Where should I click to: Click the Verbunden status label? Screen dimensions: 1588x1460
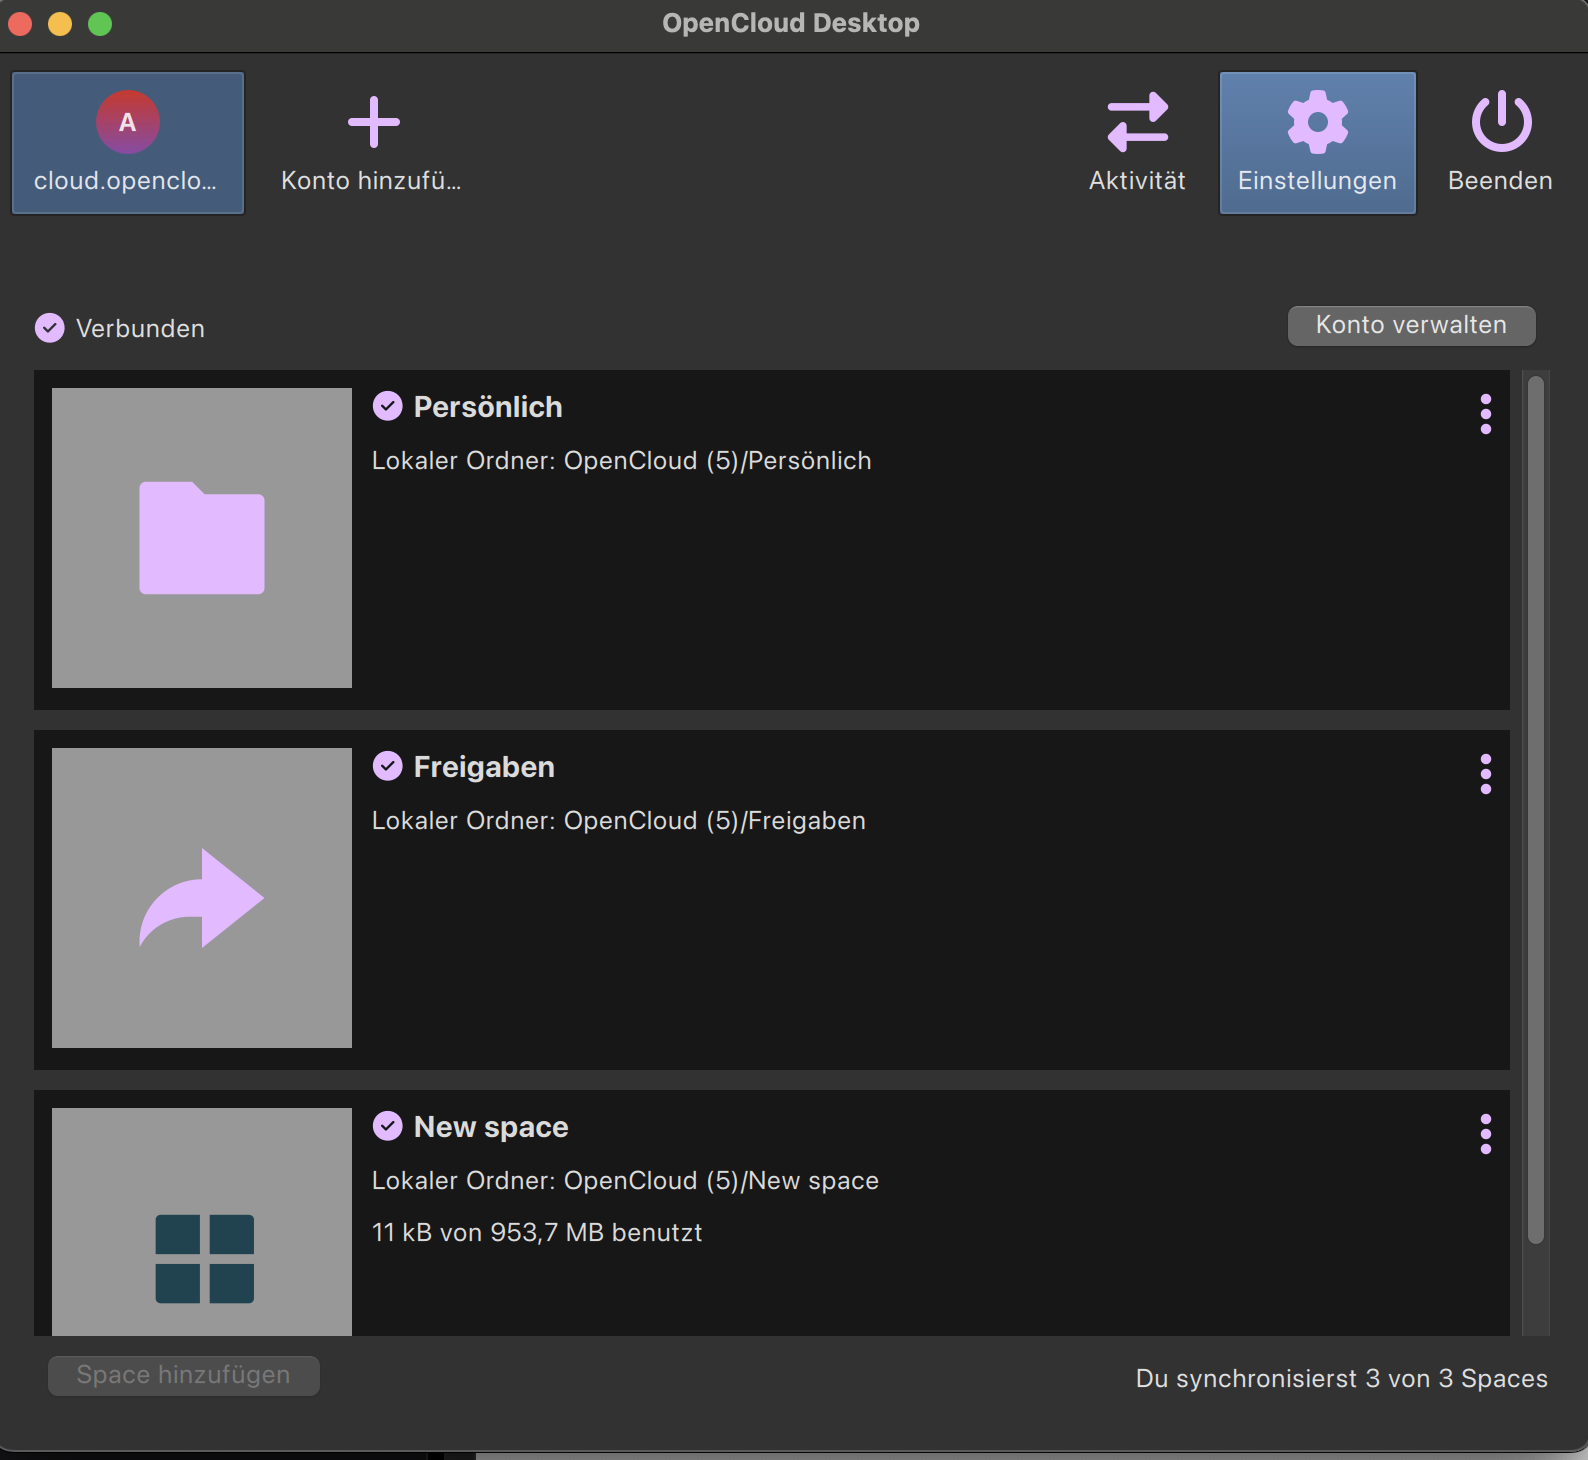click(x=140, y=329)
